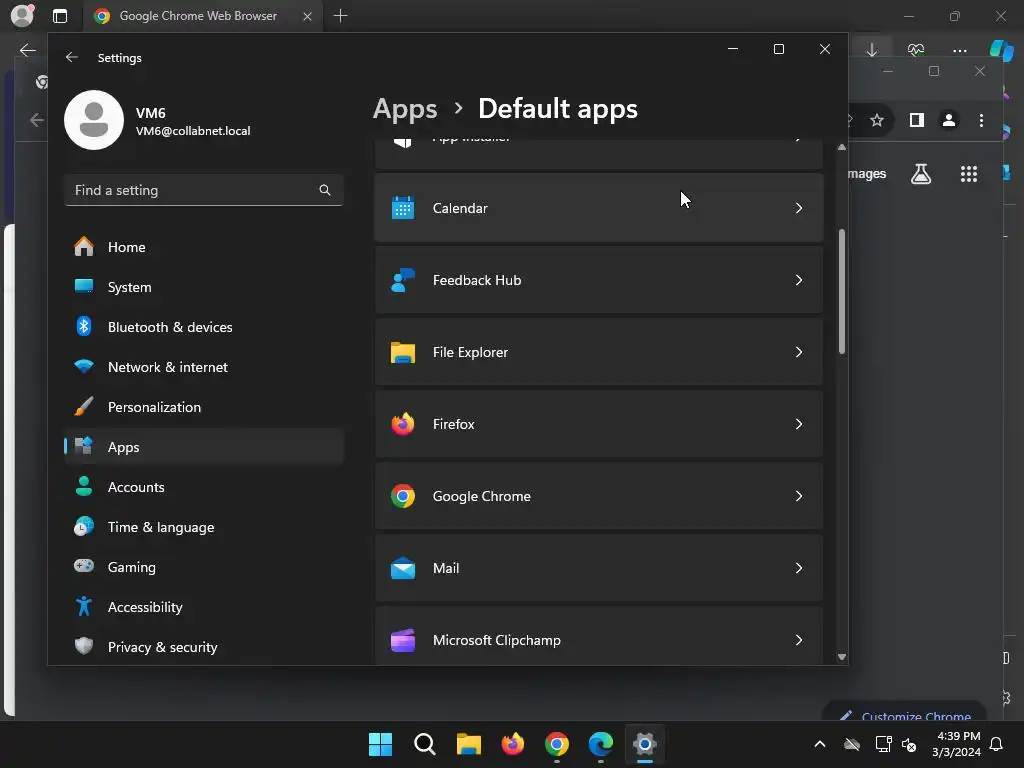Open Microsoft Edge from taskbar
1024x768 pixels.
(600, 744)
